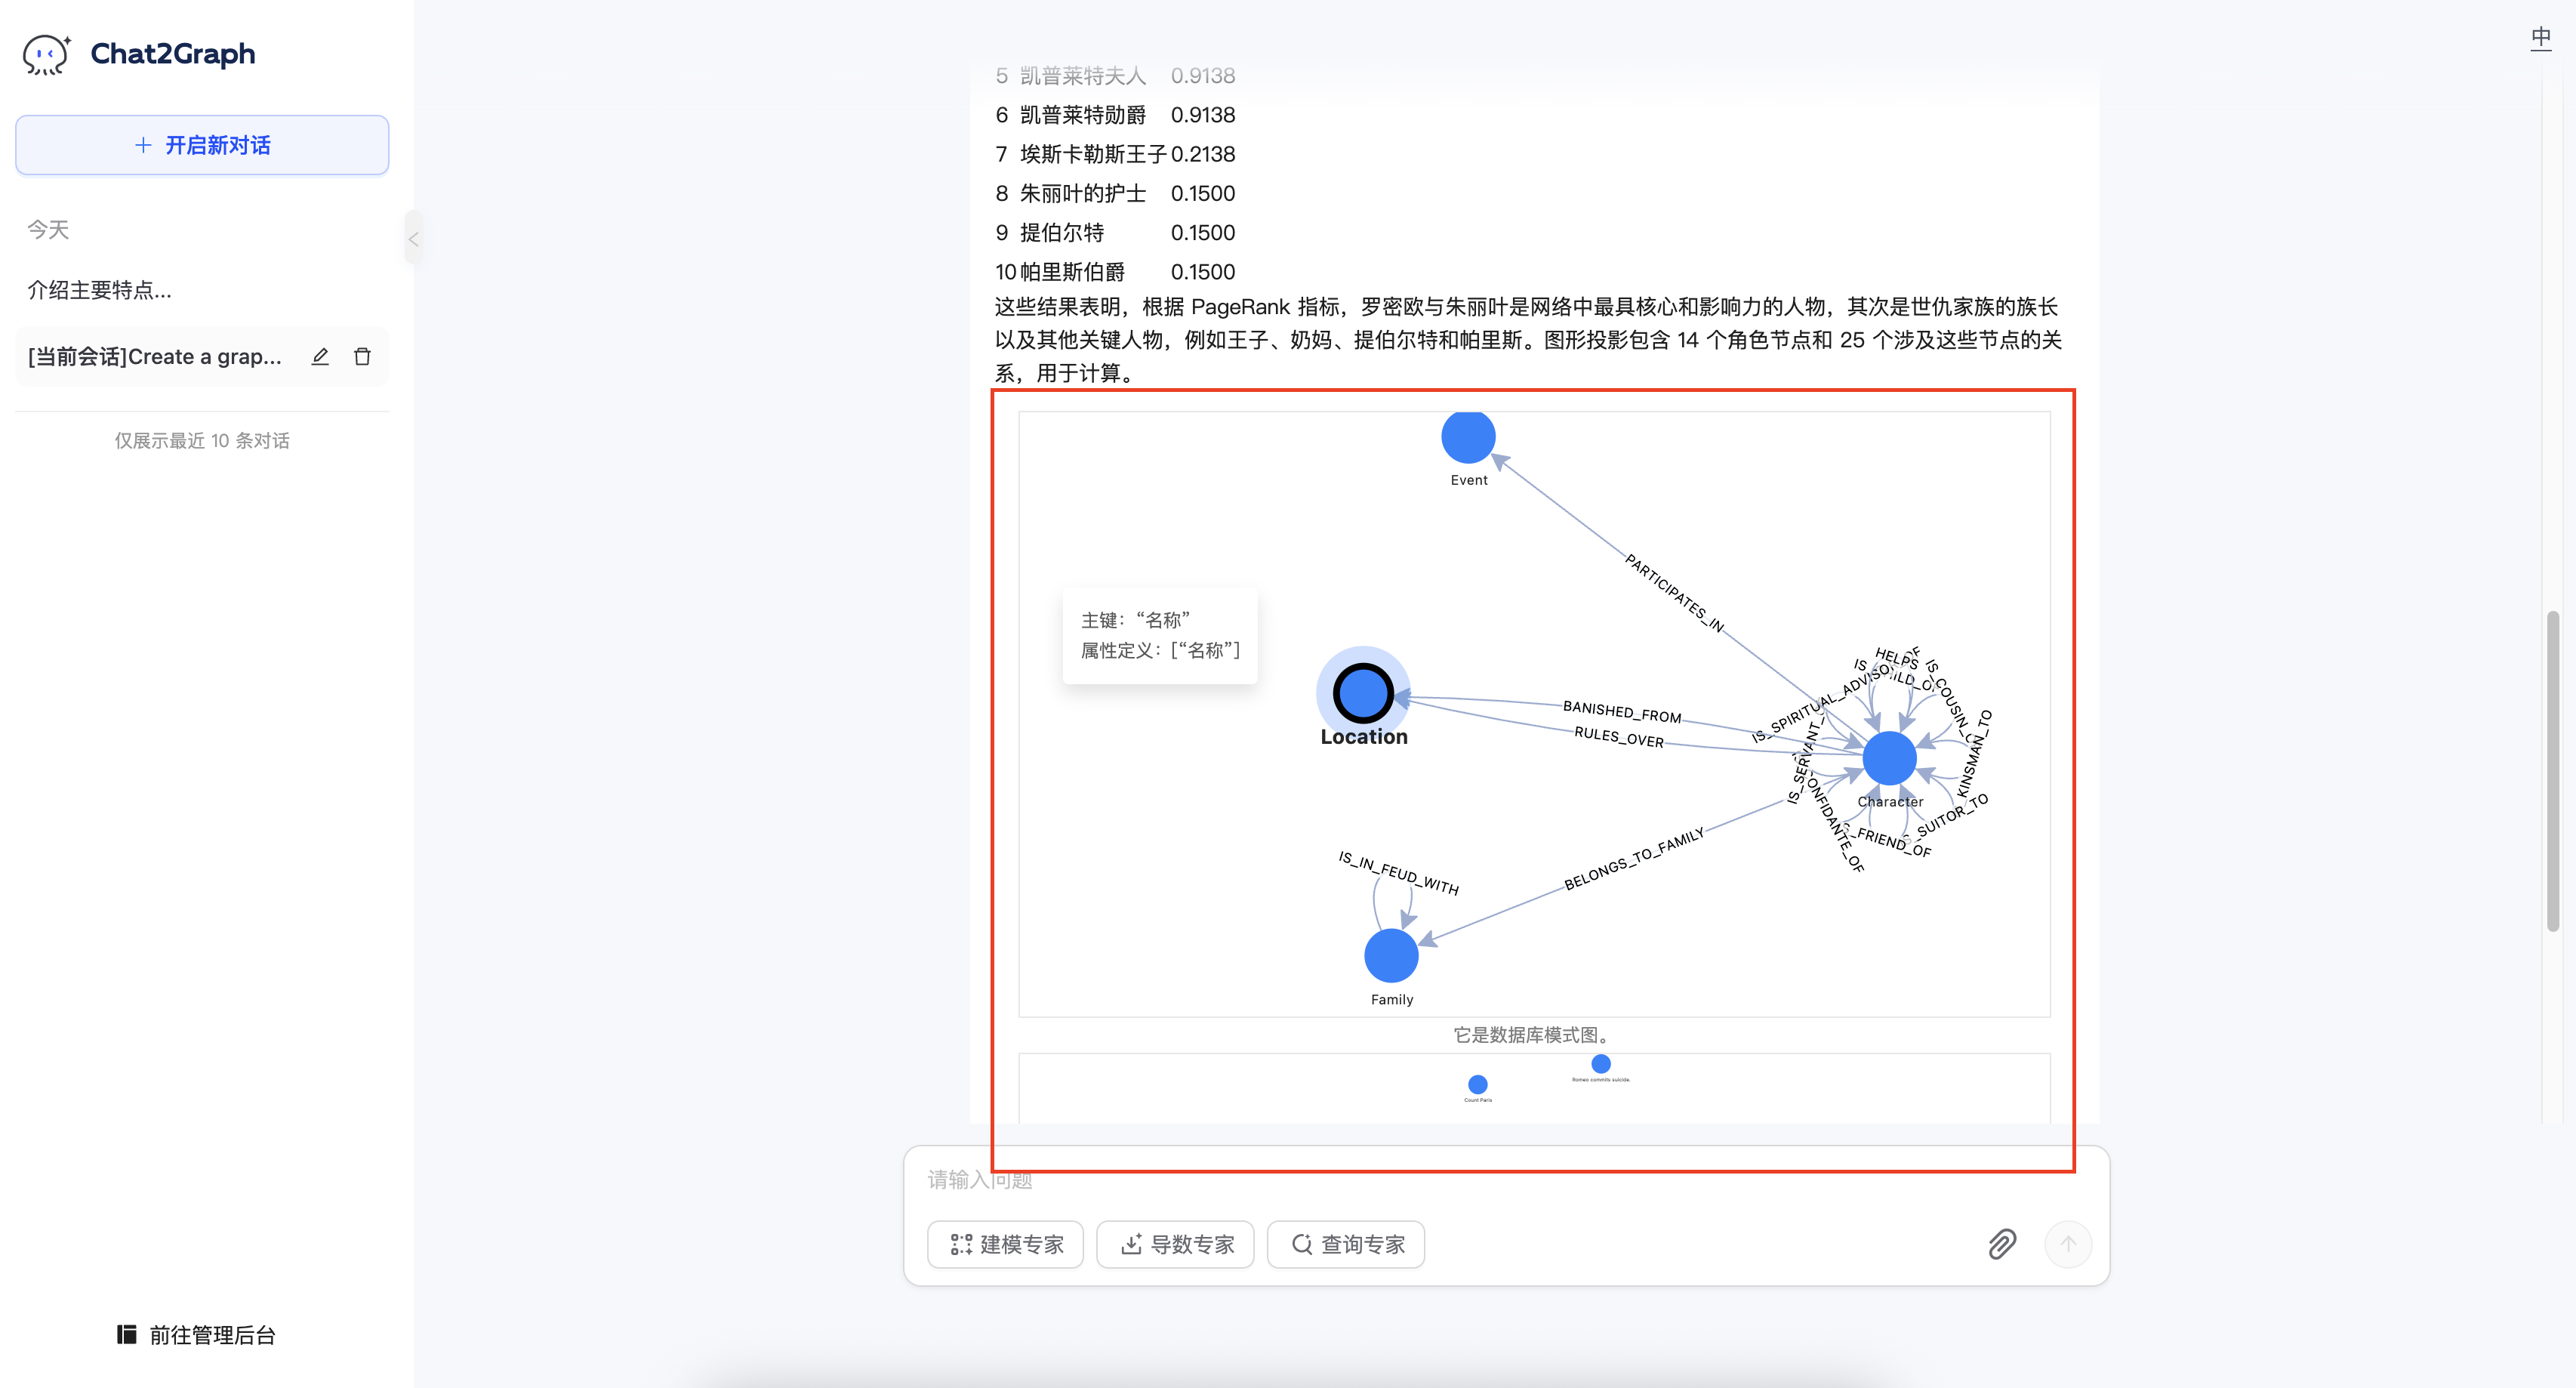Choose the 建模专家 modeling expert button
Viewport: 2576px width, 1388px height.
(1005, 1245)
